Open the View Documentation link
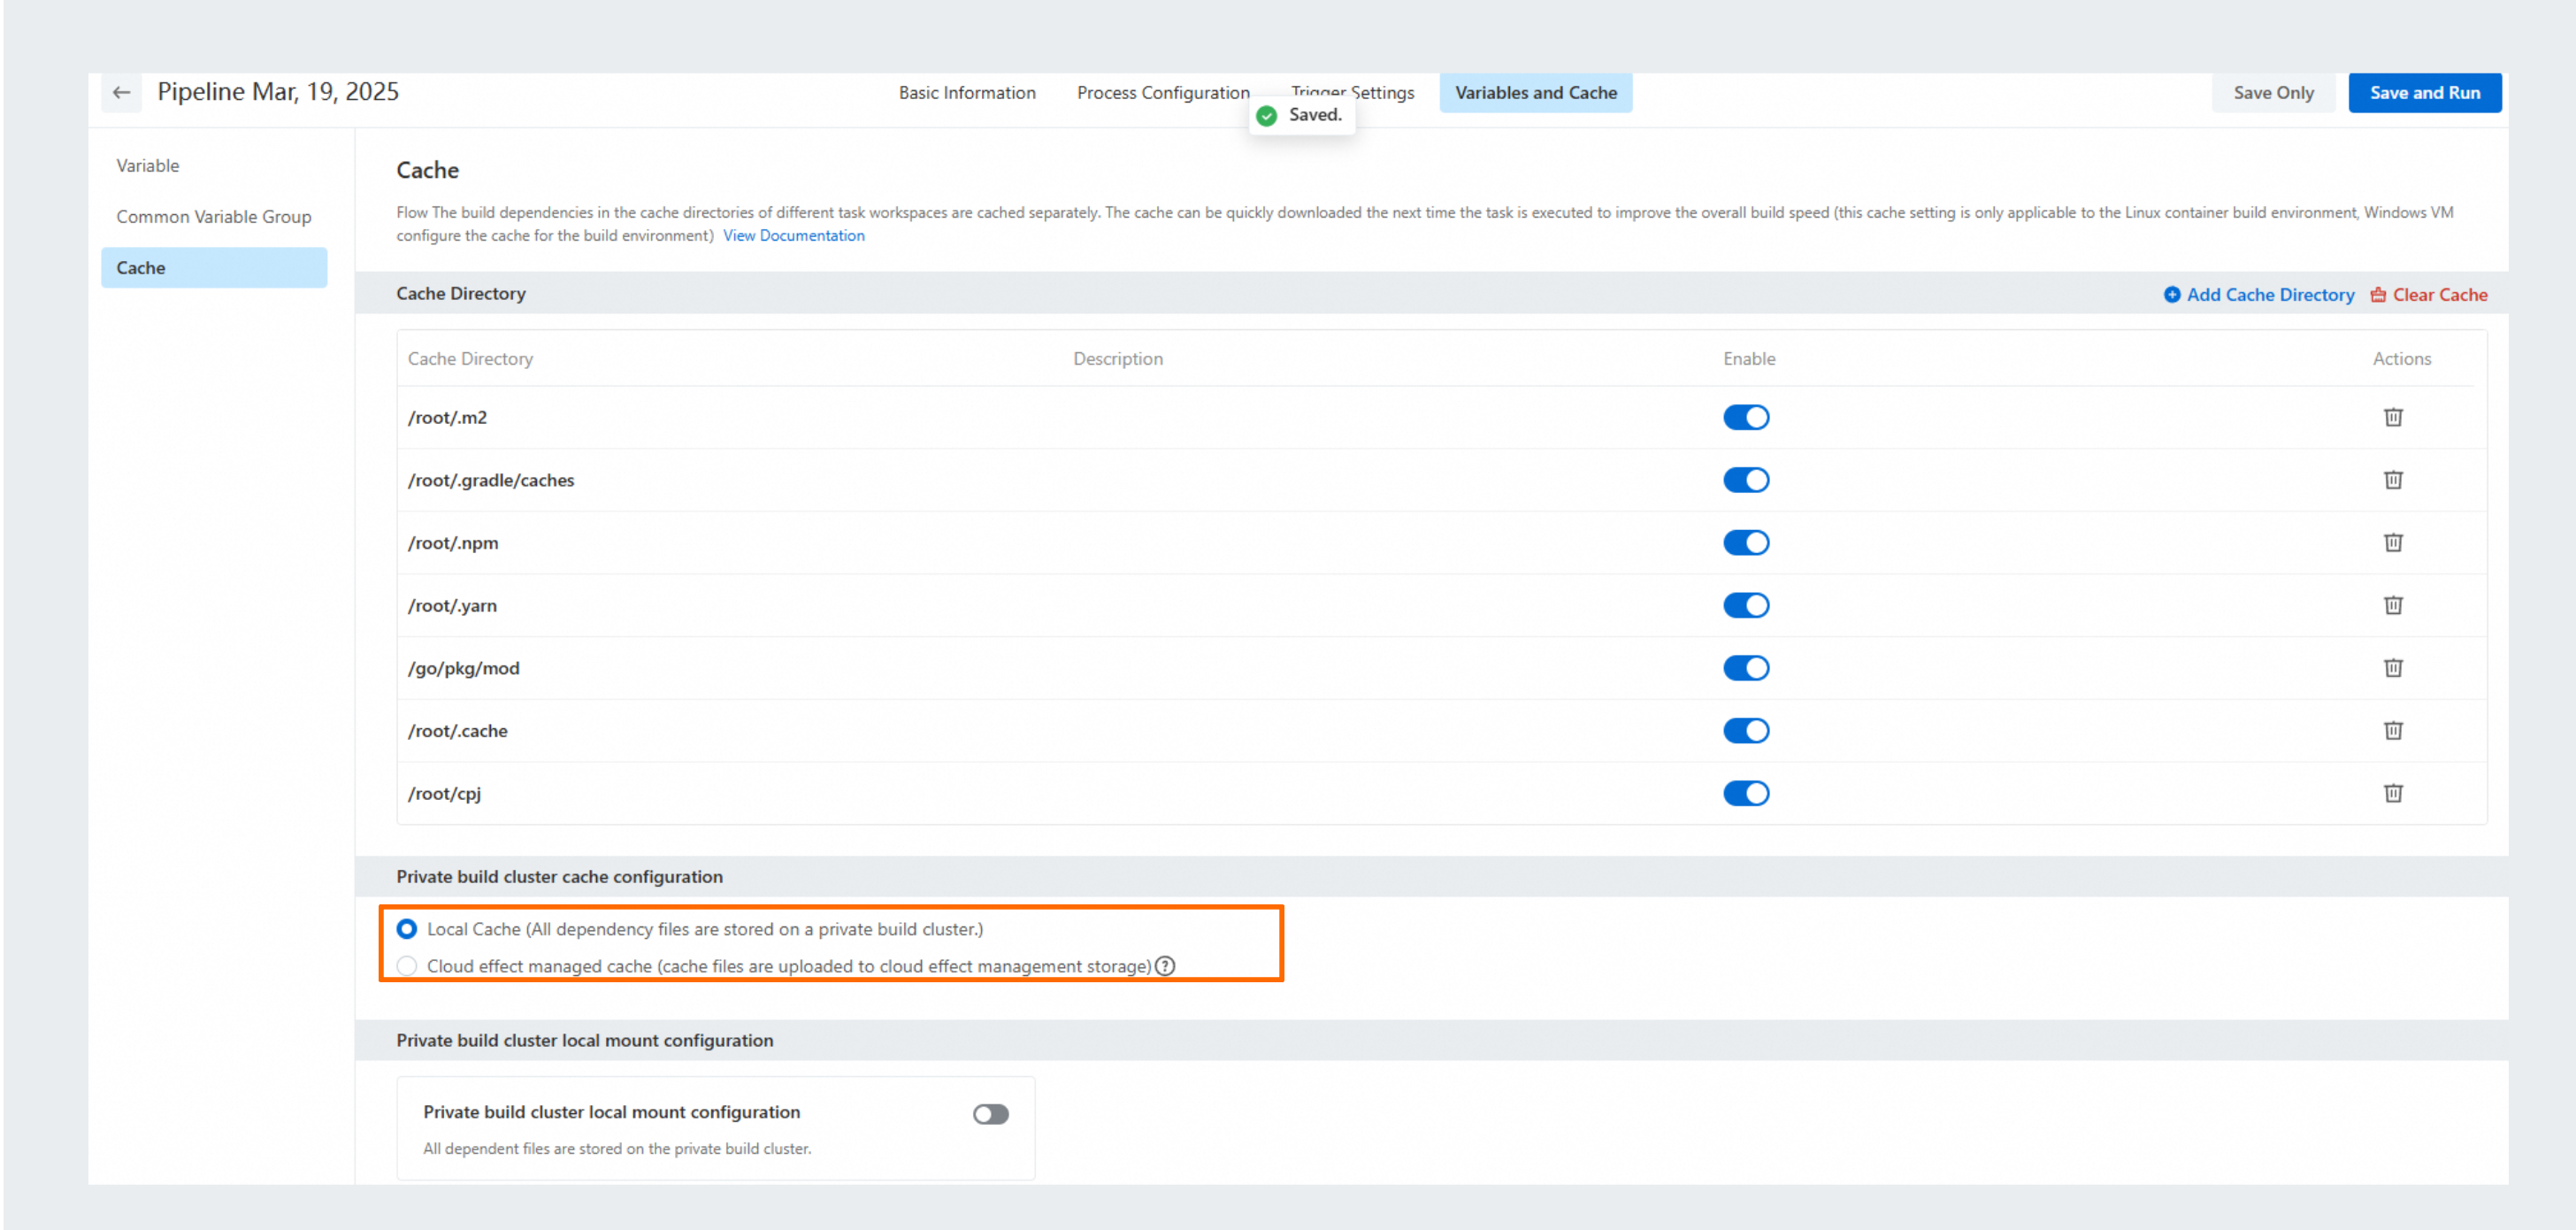The width and height of the screenshot is (2576, 1230). click(793, 236)
